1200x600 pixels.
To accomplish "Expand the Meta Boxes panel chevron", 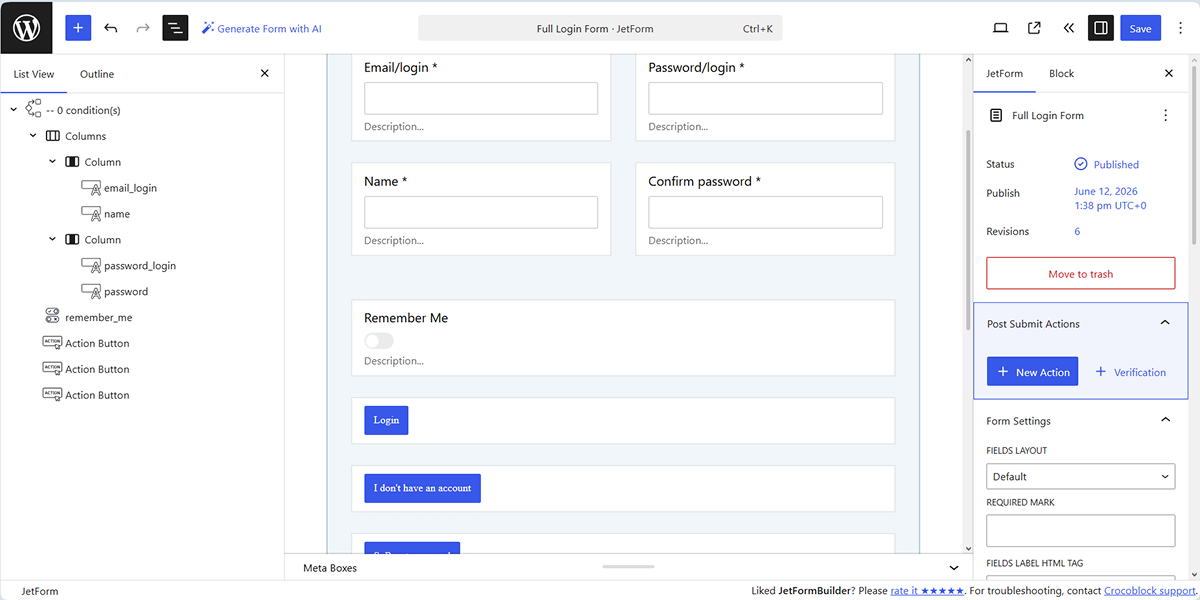I will tap(953, 568).
